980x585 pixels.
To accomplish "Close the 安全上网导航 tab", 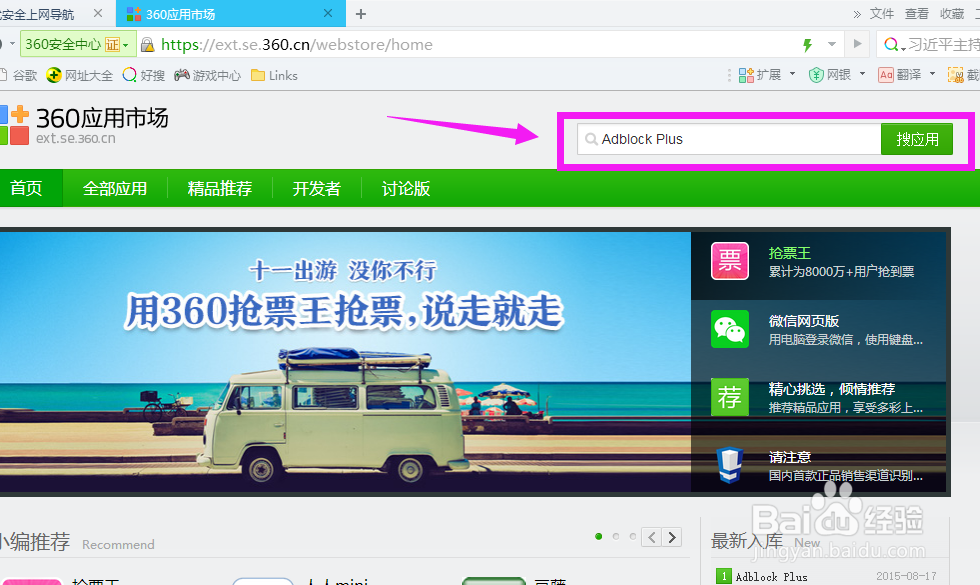I will pos(98,13).
